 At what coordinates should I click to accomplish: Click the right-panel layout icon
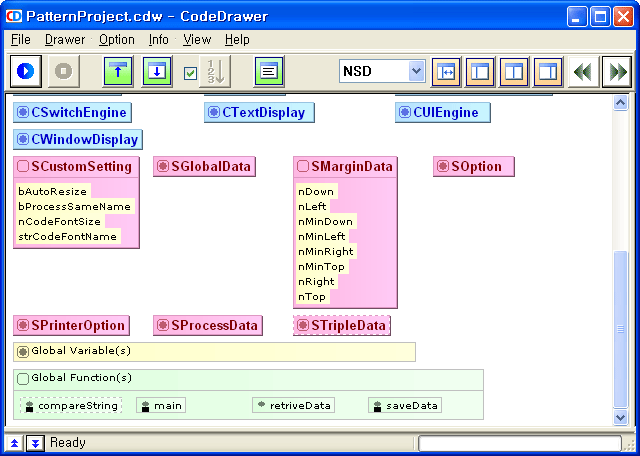coord(548,72)
